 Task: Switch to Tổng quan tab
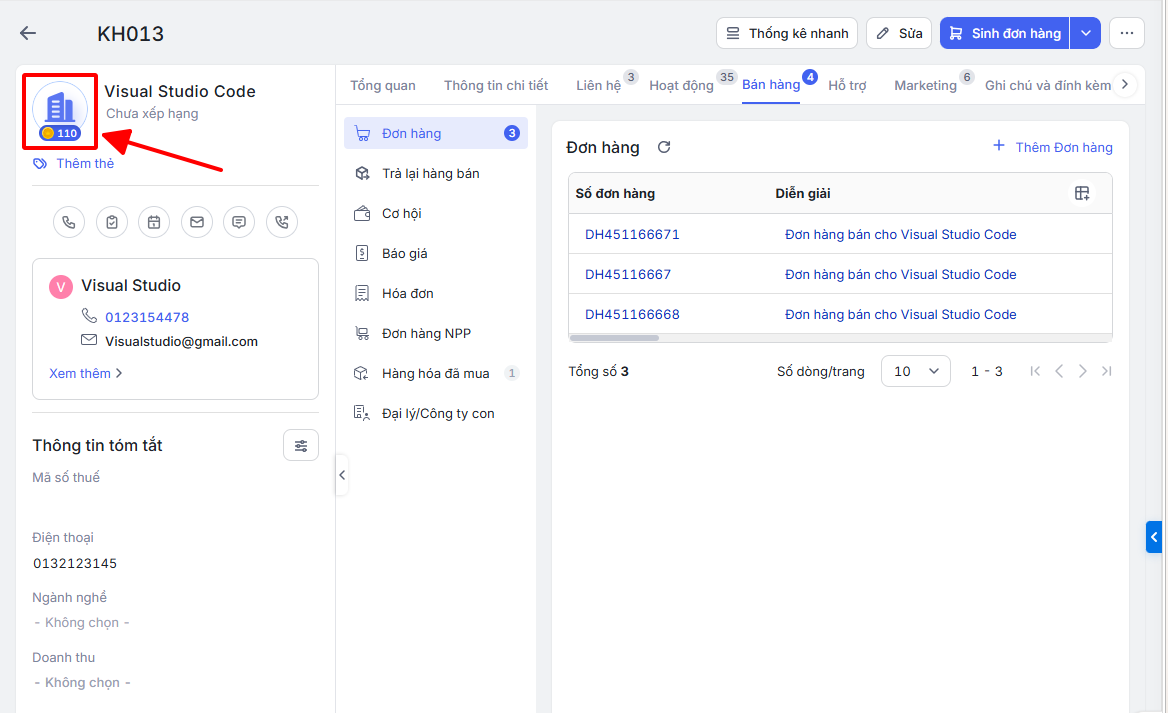coord(383,86)
